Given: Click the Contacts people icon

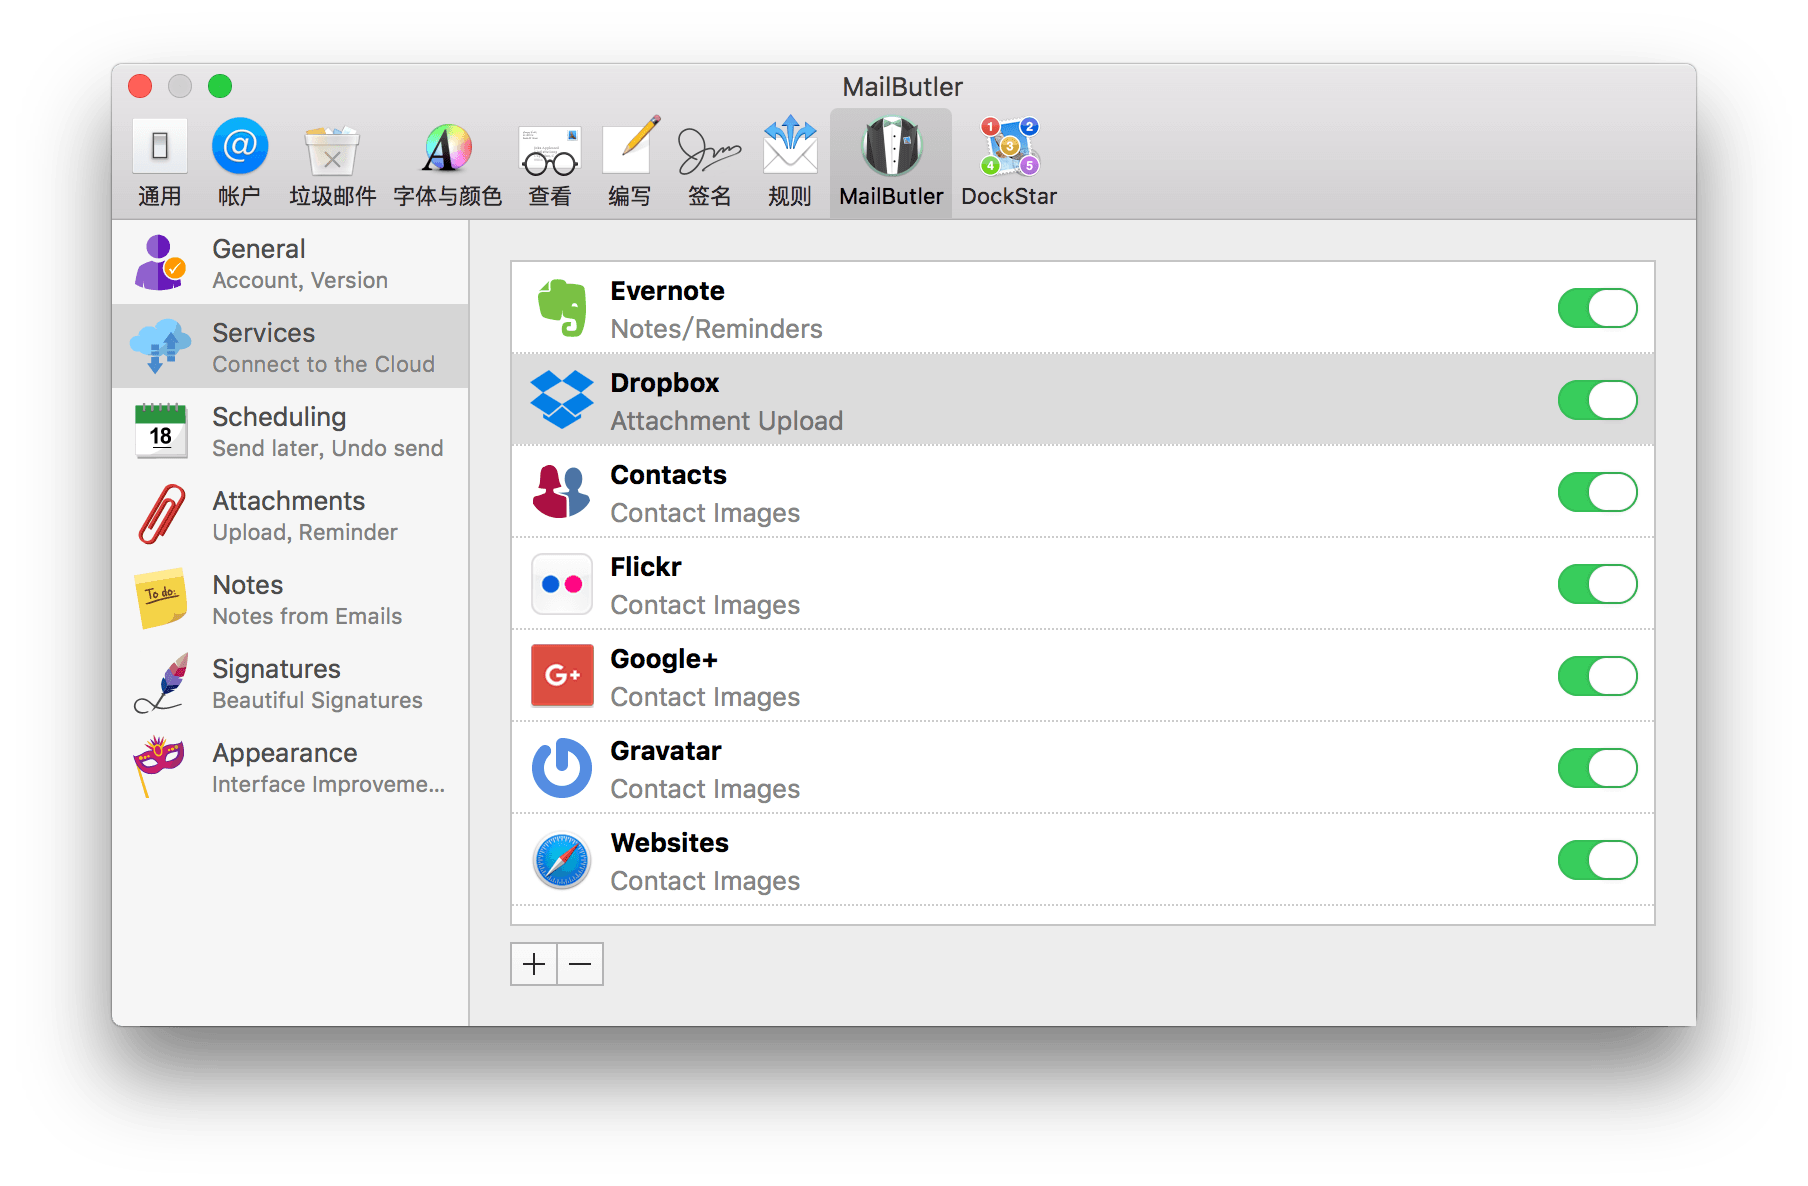Looking at the screenshot, I should pos(562,492).
